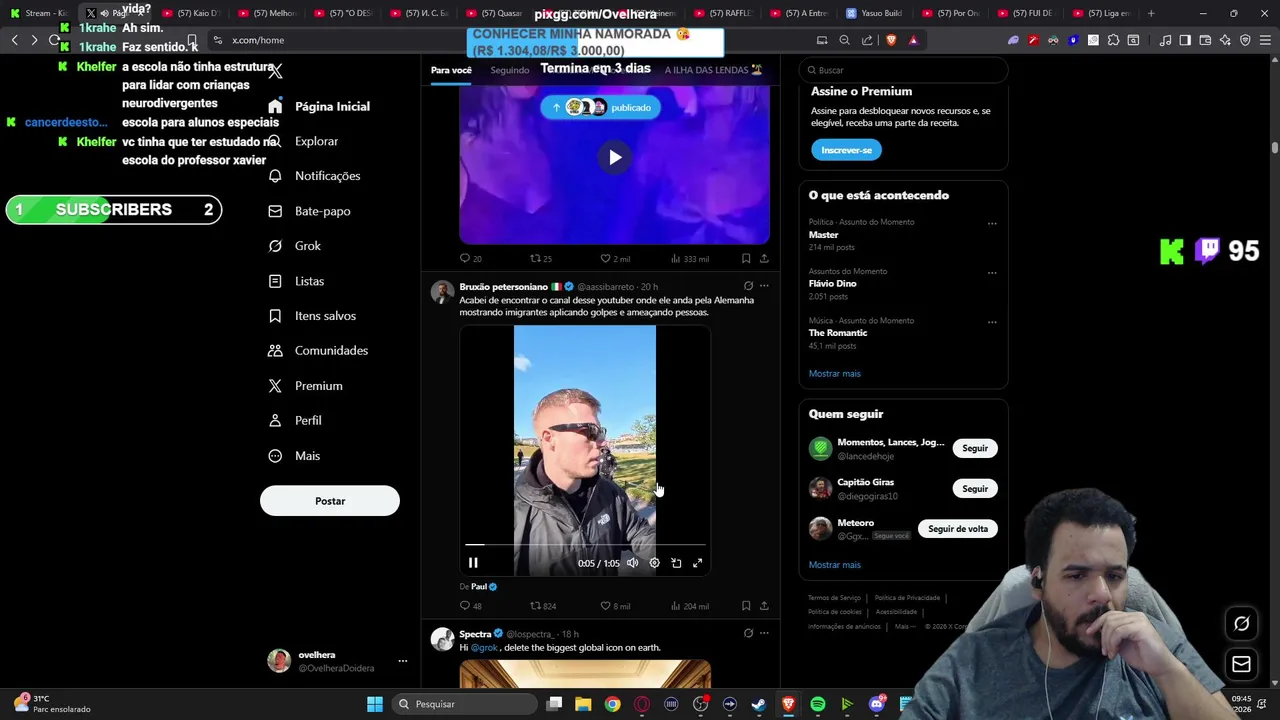The height and width of the screenshot is (720, 1280).
Task: Share the Bruxão petersoniano post
Action: [x=764, y=606]
